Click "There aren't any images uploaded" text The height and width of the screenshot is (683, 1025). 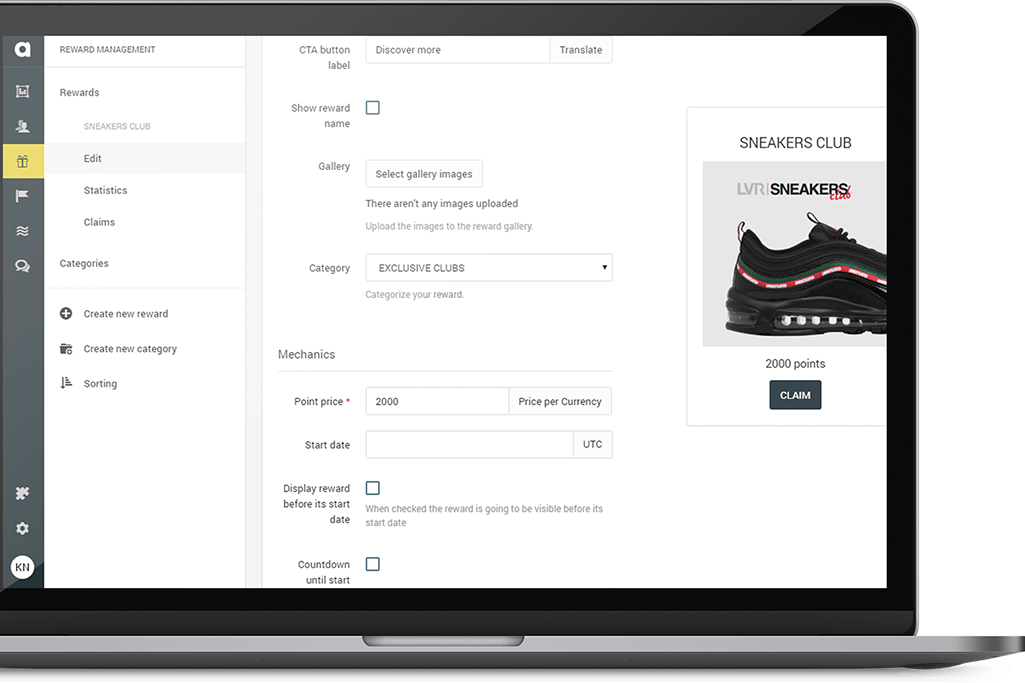442,203
